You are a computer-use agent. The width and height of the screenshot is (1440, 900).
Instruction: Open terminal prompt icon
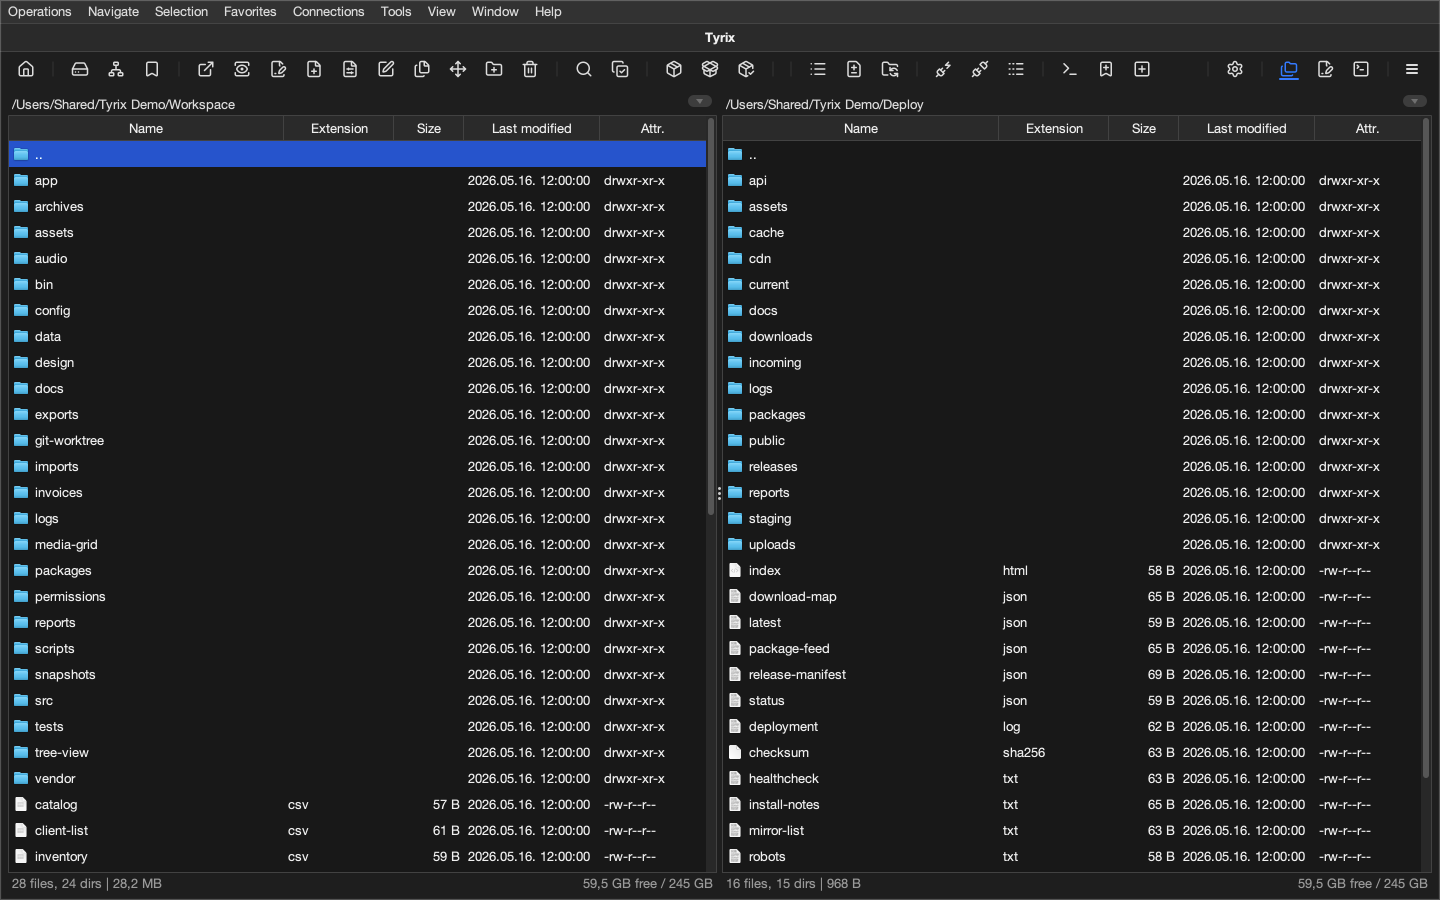1070,69
